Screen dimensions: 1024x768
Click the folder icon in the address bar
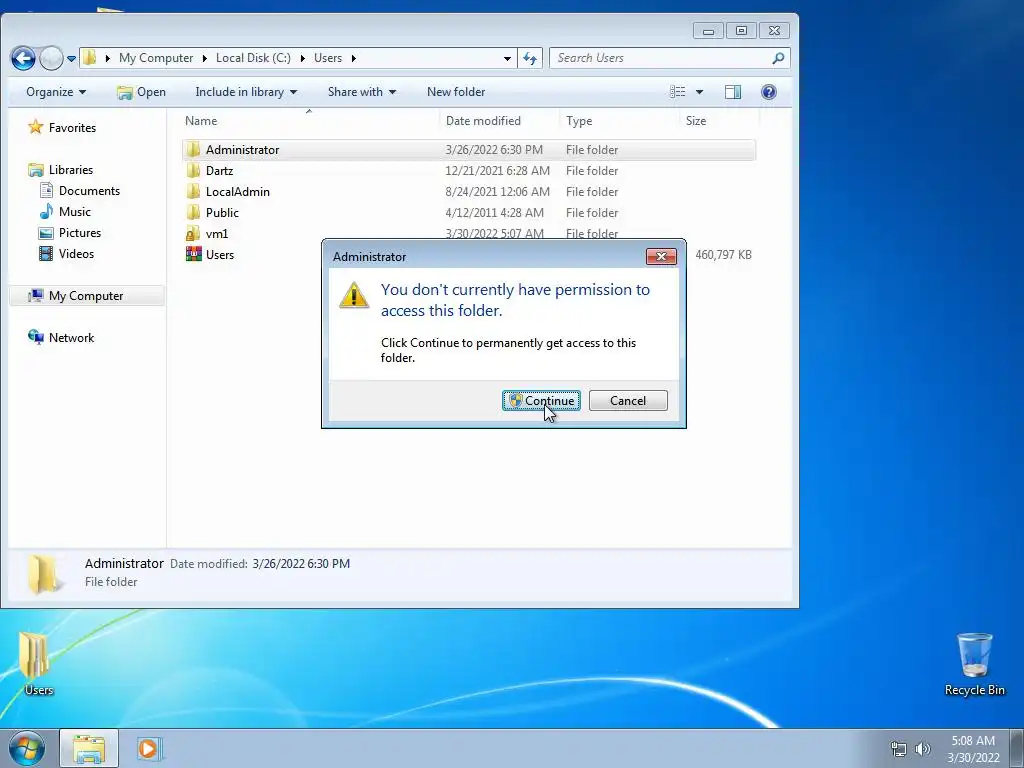89,57
